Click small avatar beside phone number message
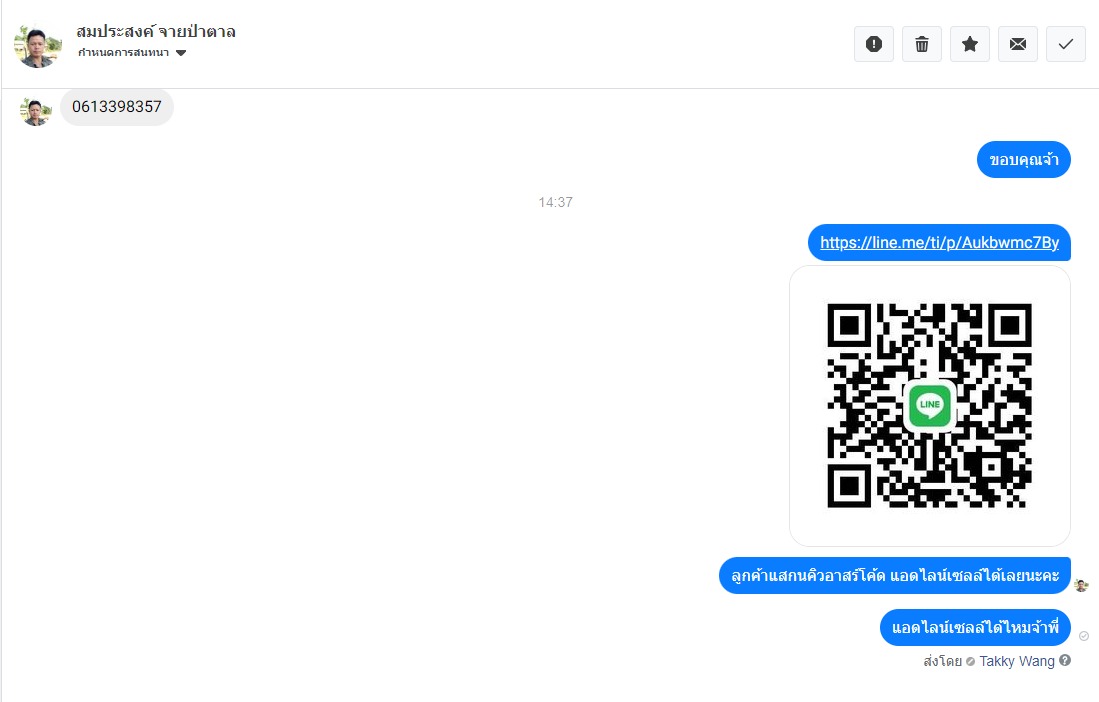The height and width of the screenshot is (702, 1099). tap(35, 111)
